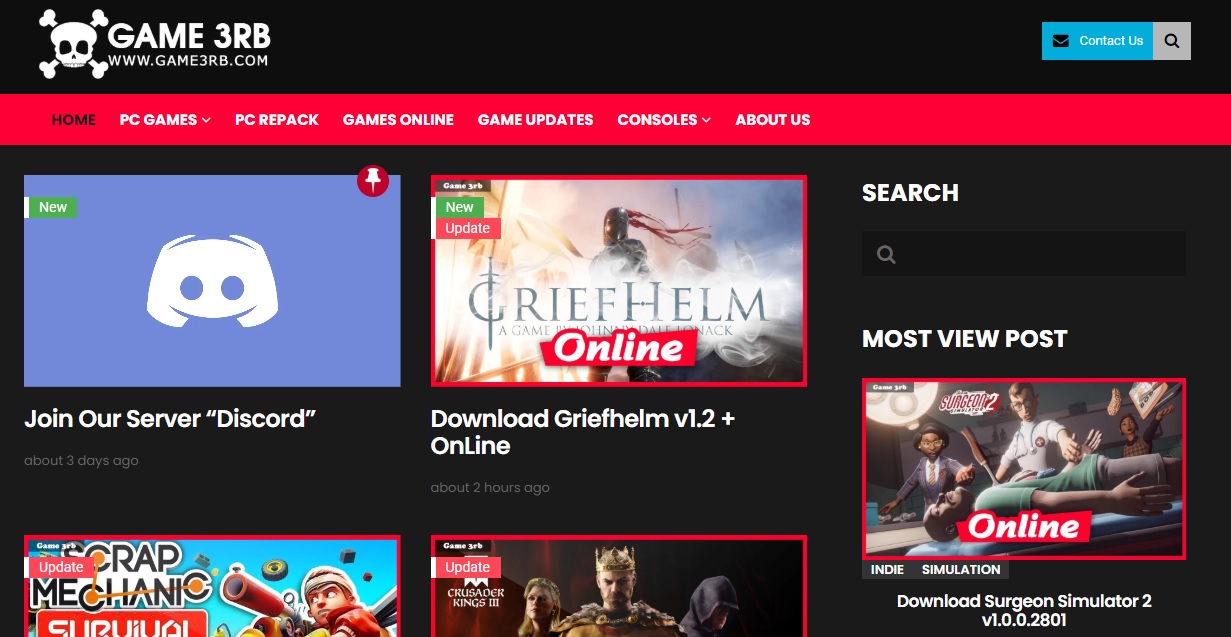The image size is (1231, 637).
Task: Click the New badge on Griefhelm post
Action: point(459,207)
